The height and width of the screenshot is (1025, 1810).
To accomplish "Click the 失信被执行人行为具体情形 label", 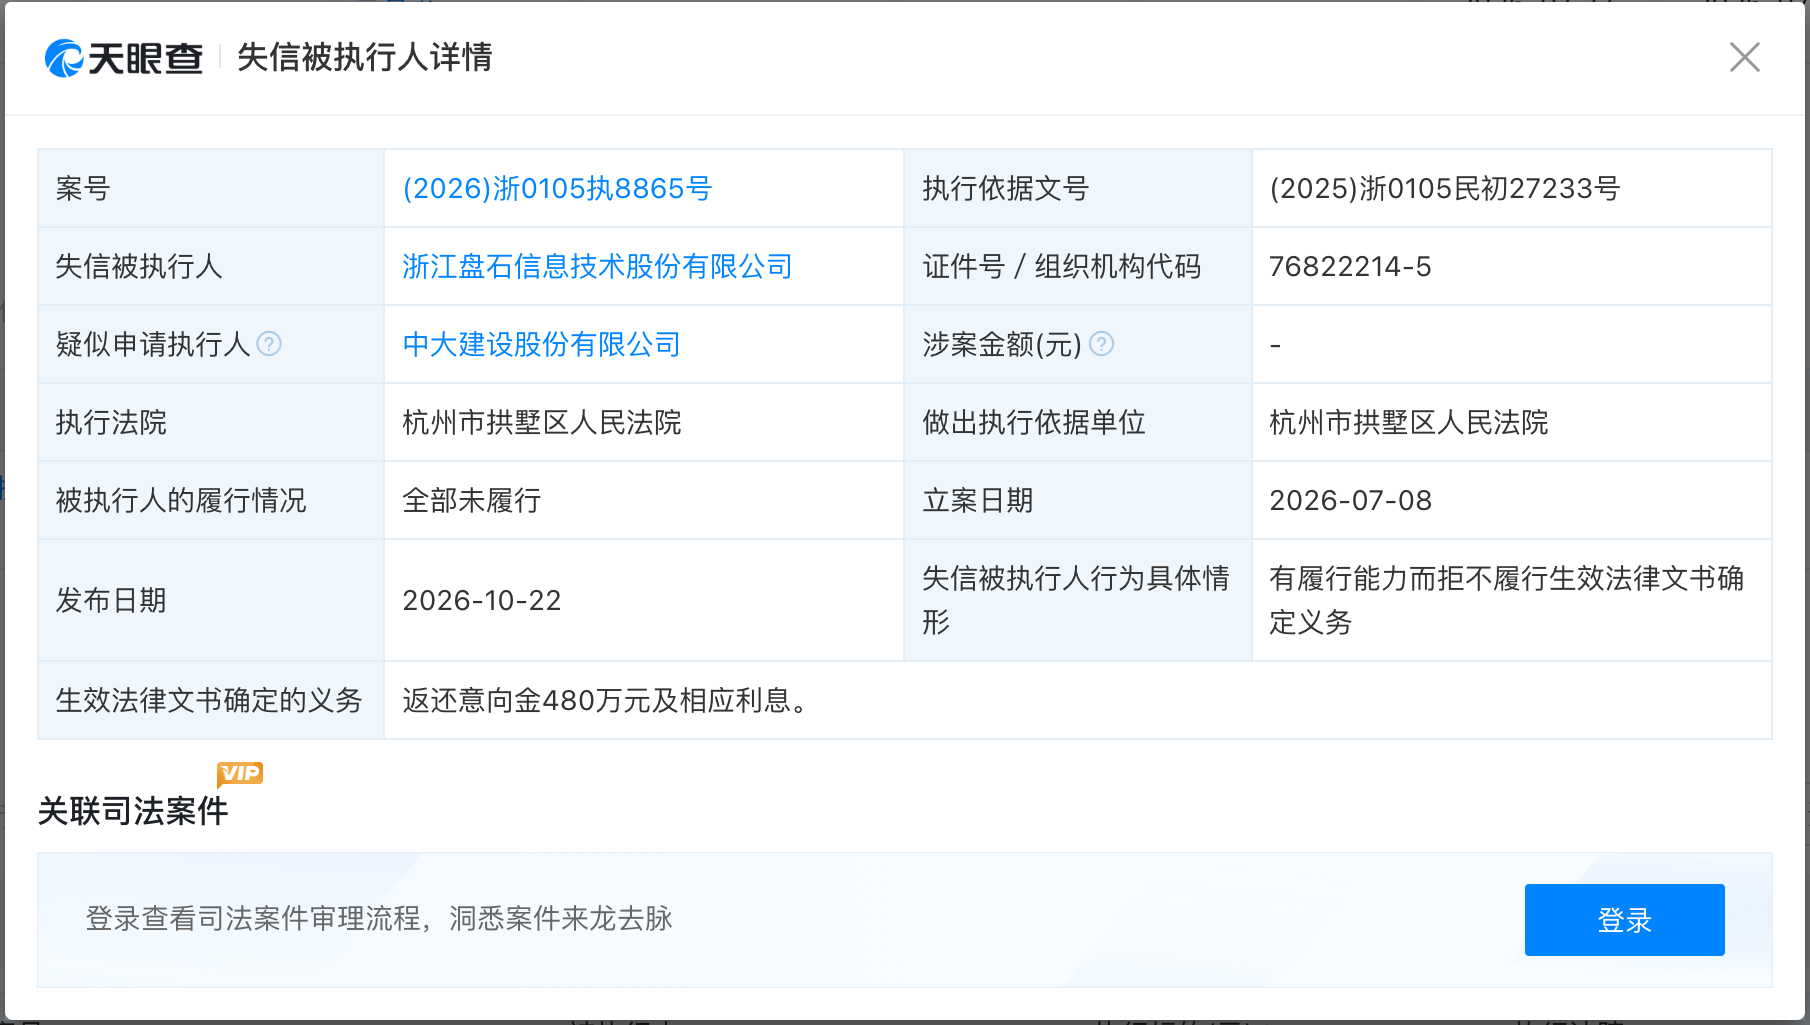I will tap(1076, 600).
